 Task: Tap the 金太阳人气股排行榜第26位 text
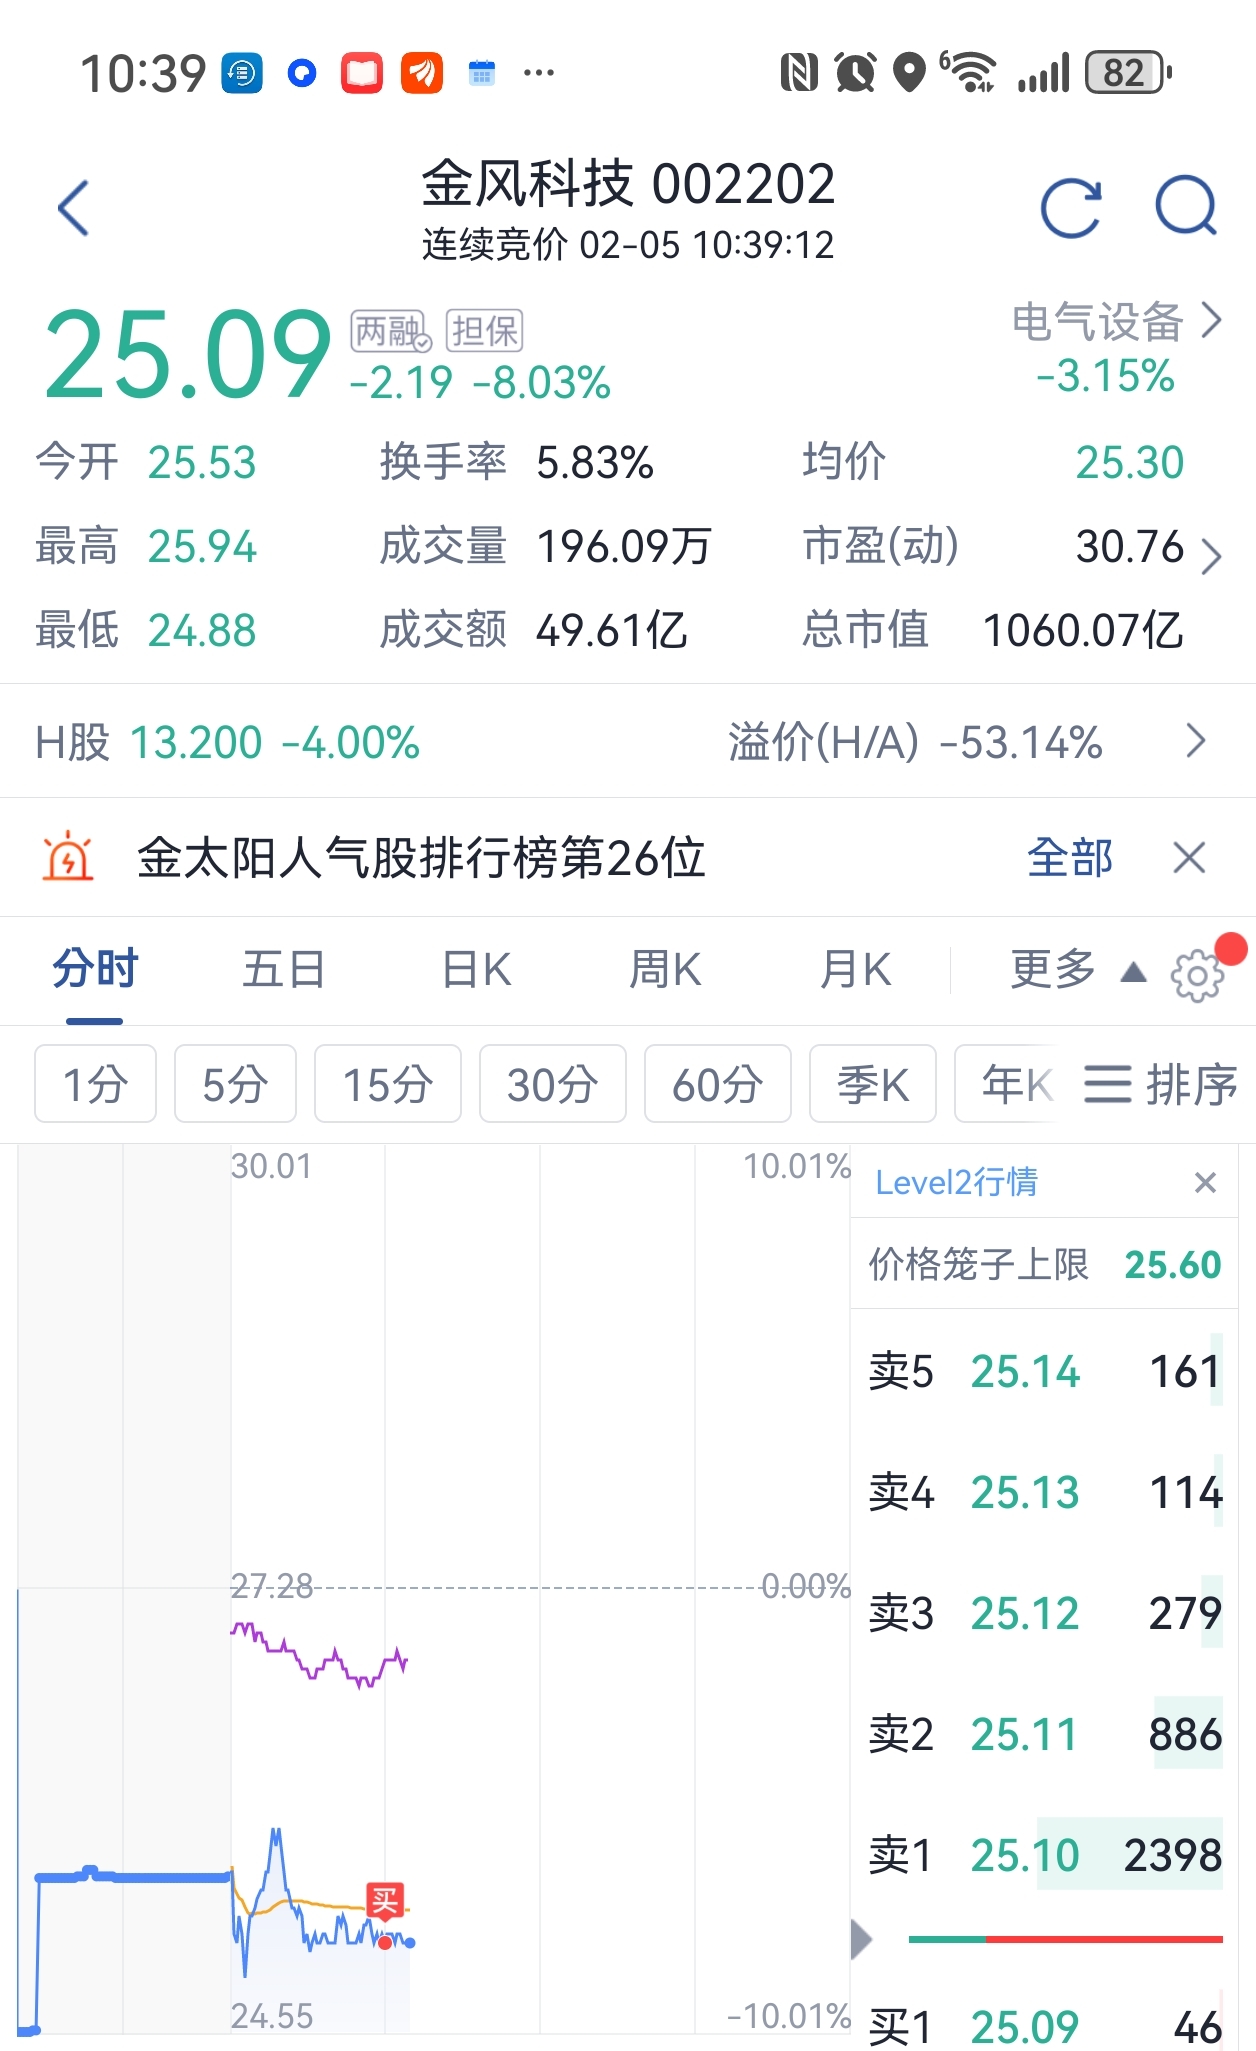coord(421,857)
